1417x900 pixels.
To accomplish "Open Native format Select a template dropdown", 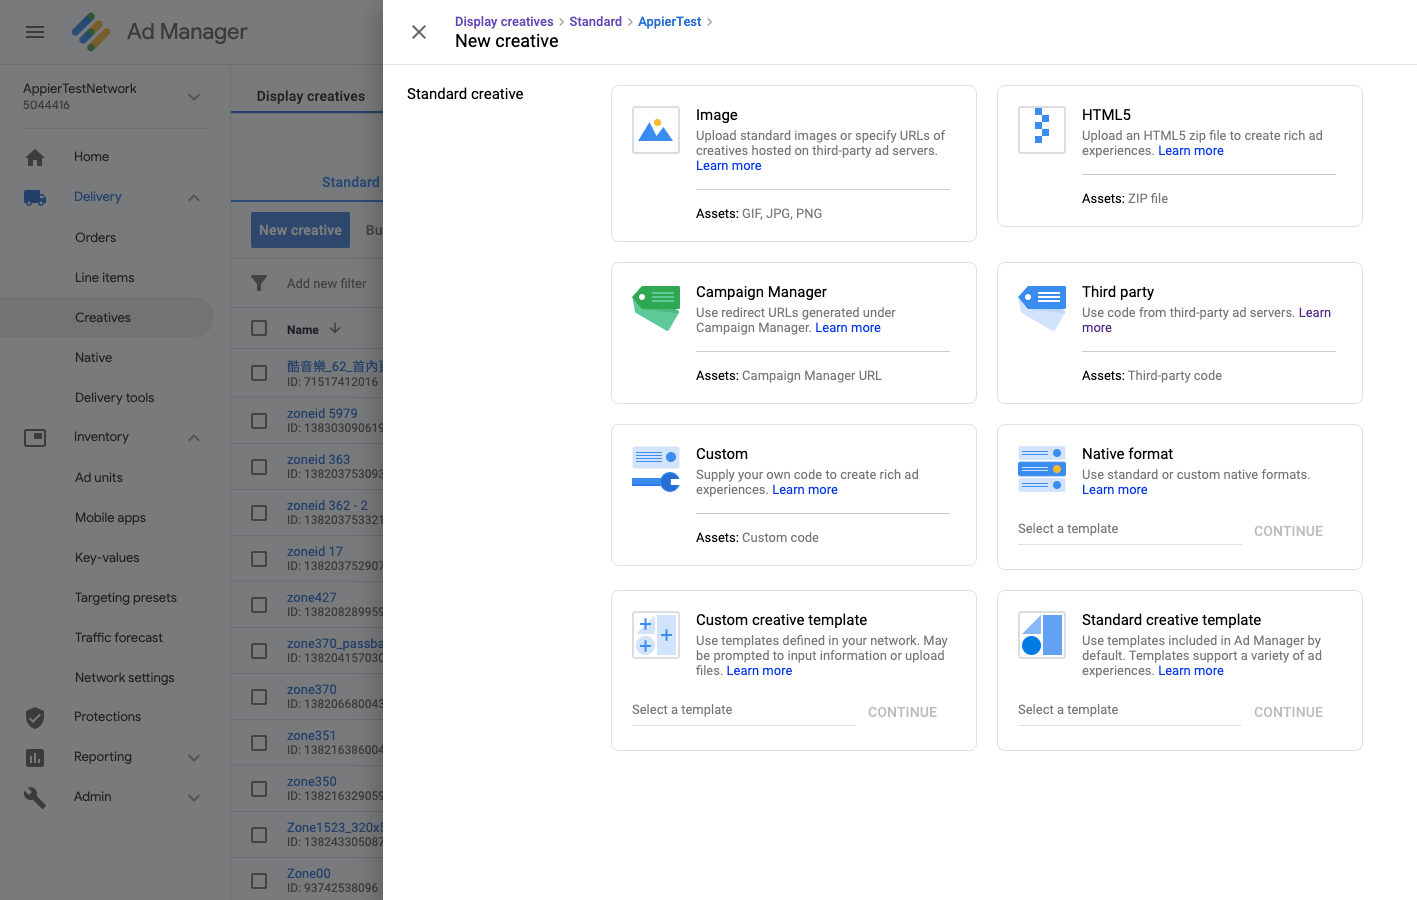I will (x=1130, y=529).
